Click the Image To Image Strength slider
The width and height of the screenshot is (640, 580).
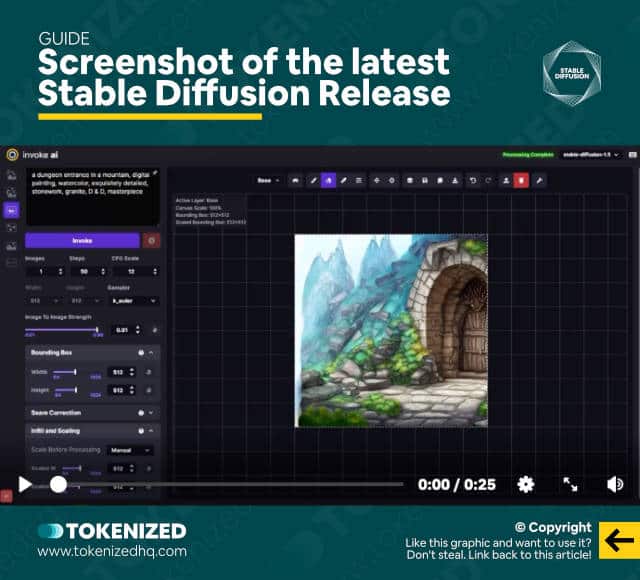62,329
